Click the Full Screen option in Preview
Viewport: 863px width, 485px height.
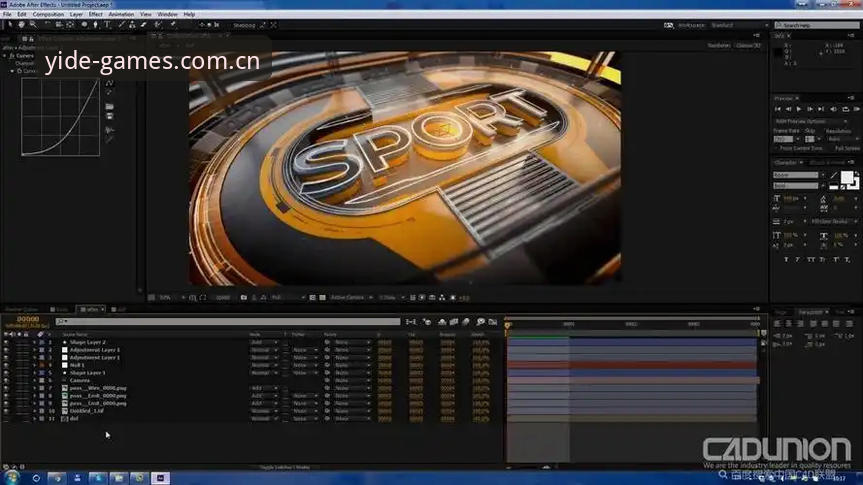coord(846,149)
